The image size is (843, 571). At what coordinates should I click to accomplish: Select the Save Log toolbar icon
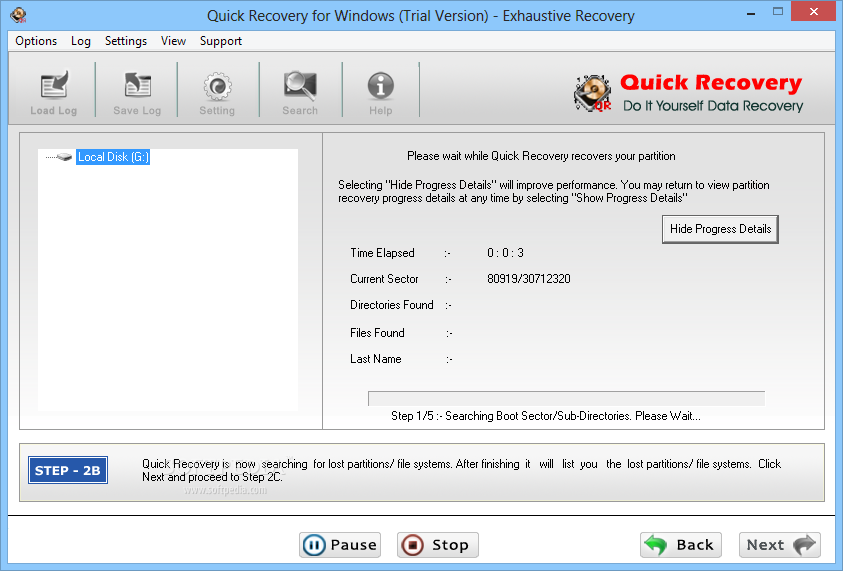click(x=137, y=85)
